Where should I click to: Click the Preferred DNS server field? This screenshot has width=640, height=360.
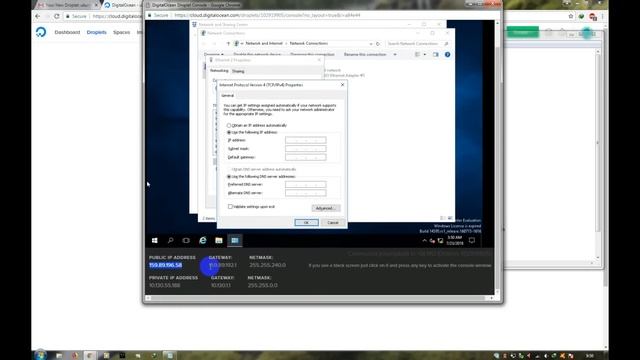tap(306, 184)
